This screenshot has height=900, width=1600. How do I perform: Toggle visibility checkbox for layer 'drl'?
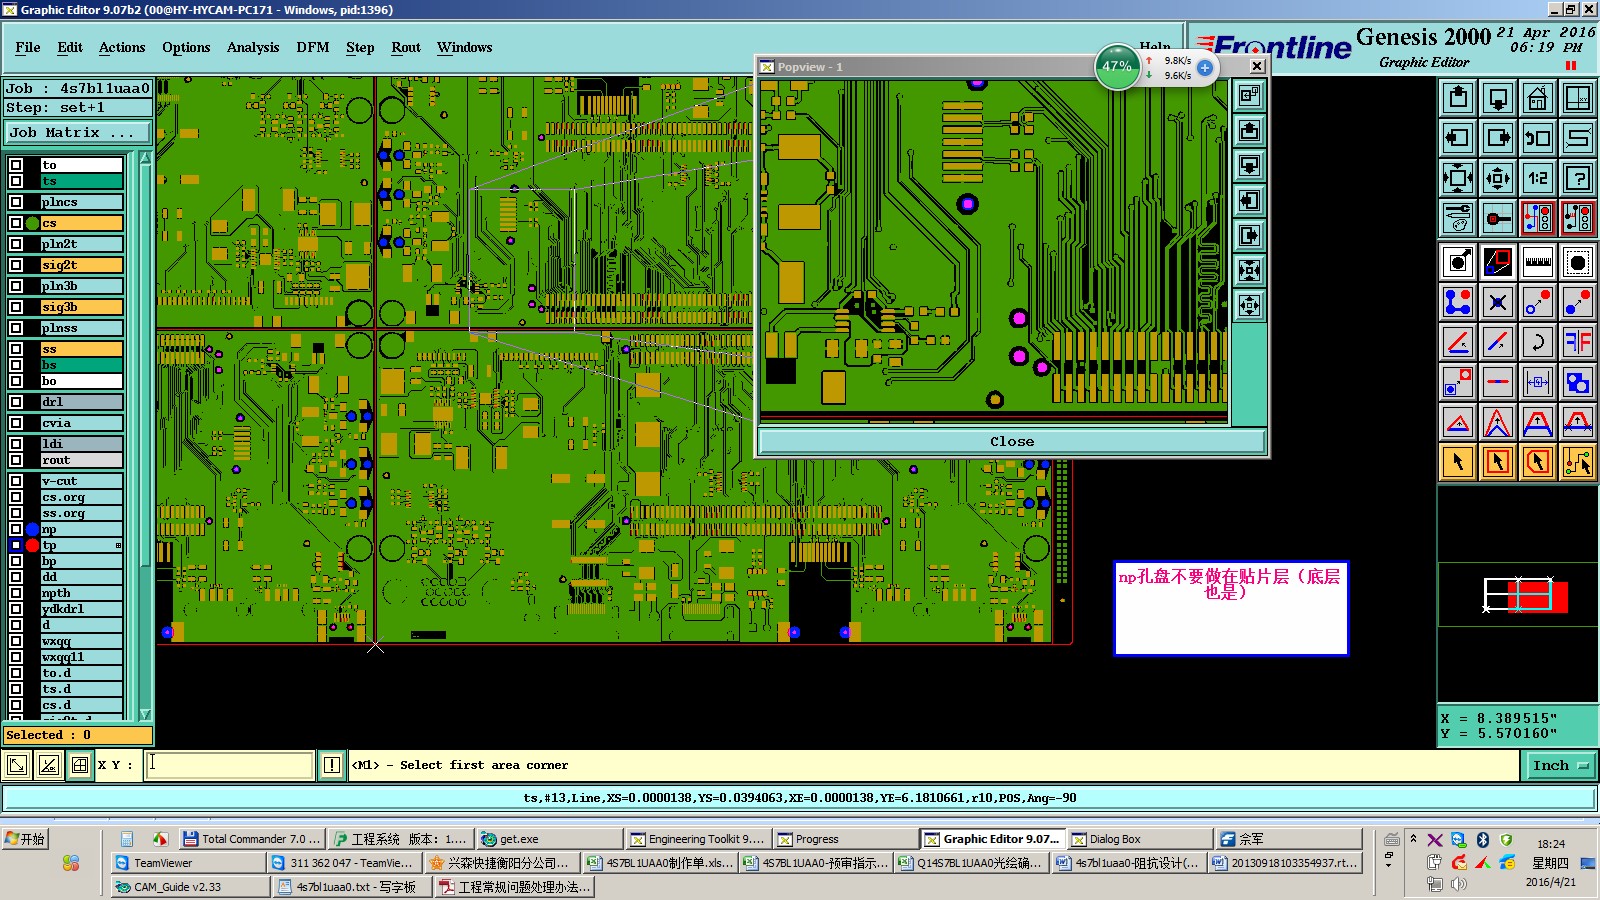[x=16, y=402]
